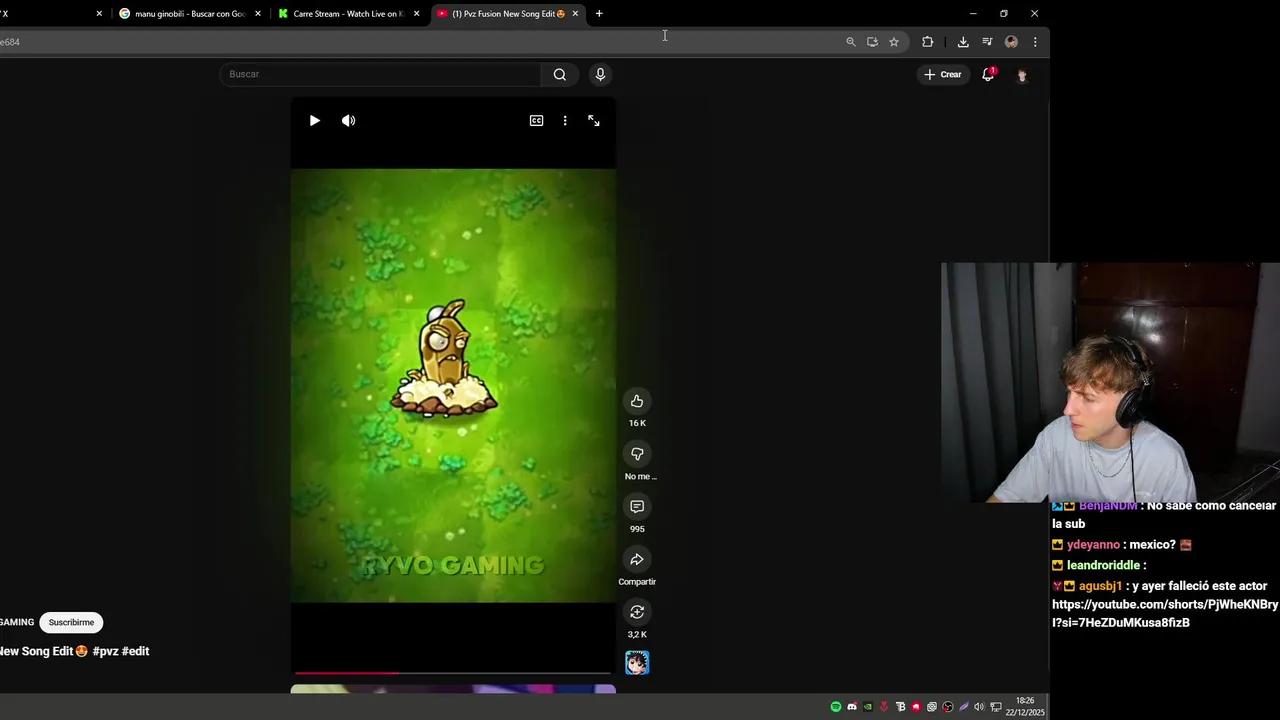Open the youtube.com/shorts link in chat

point(1165,613)
